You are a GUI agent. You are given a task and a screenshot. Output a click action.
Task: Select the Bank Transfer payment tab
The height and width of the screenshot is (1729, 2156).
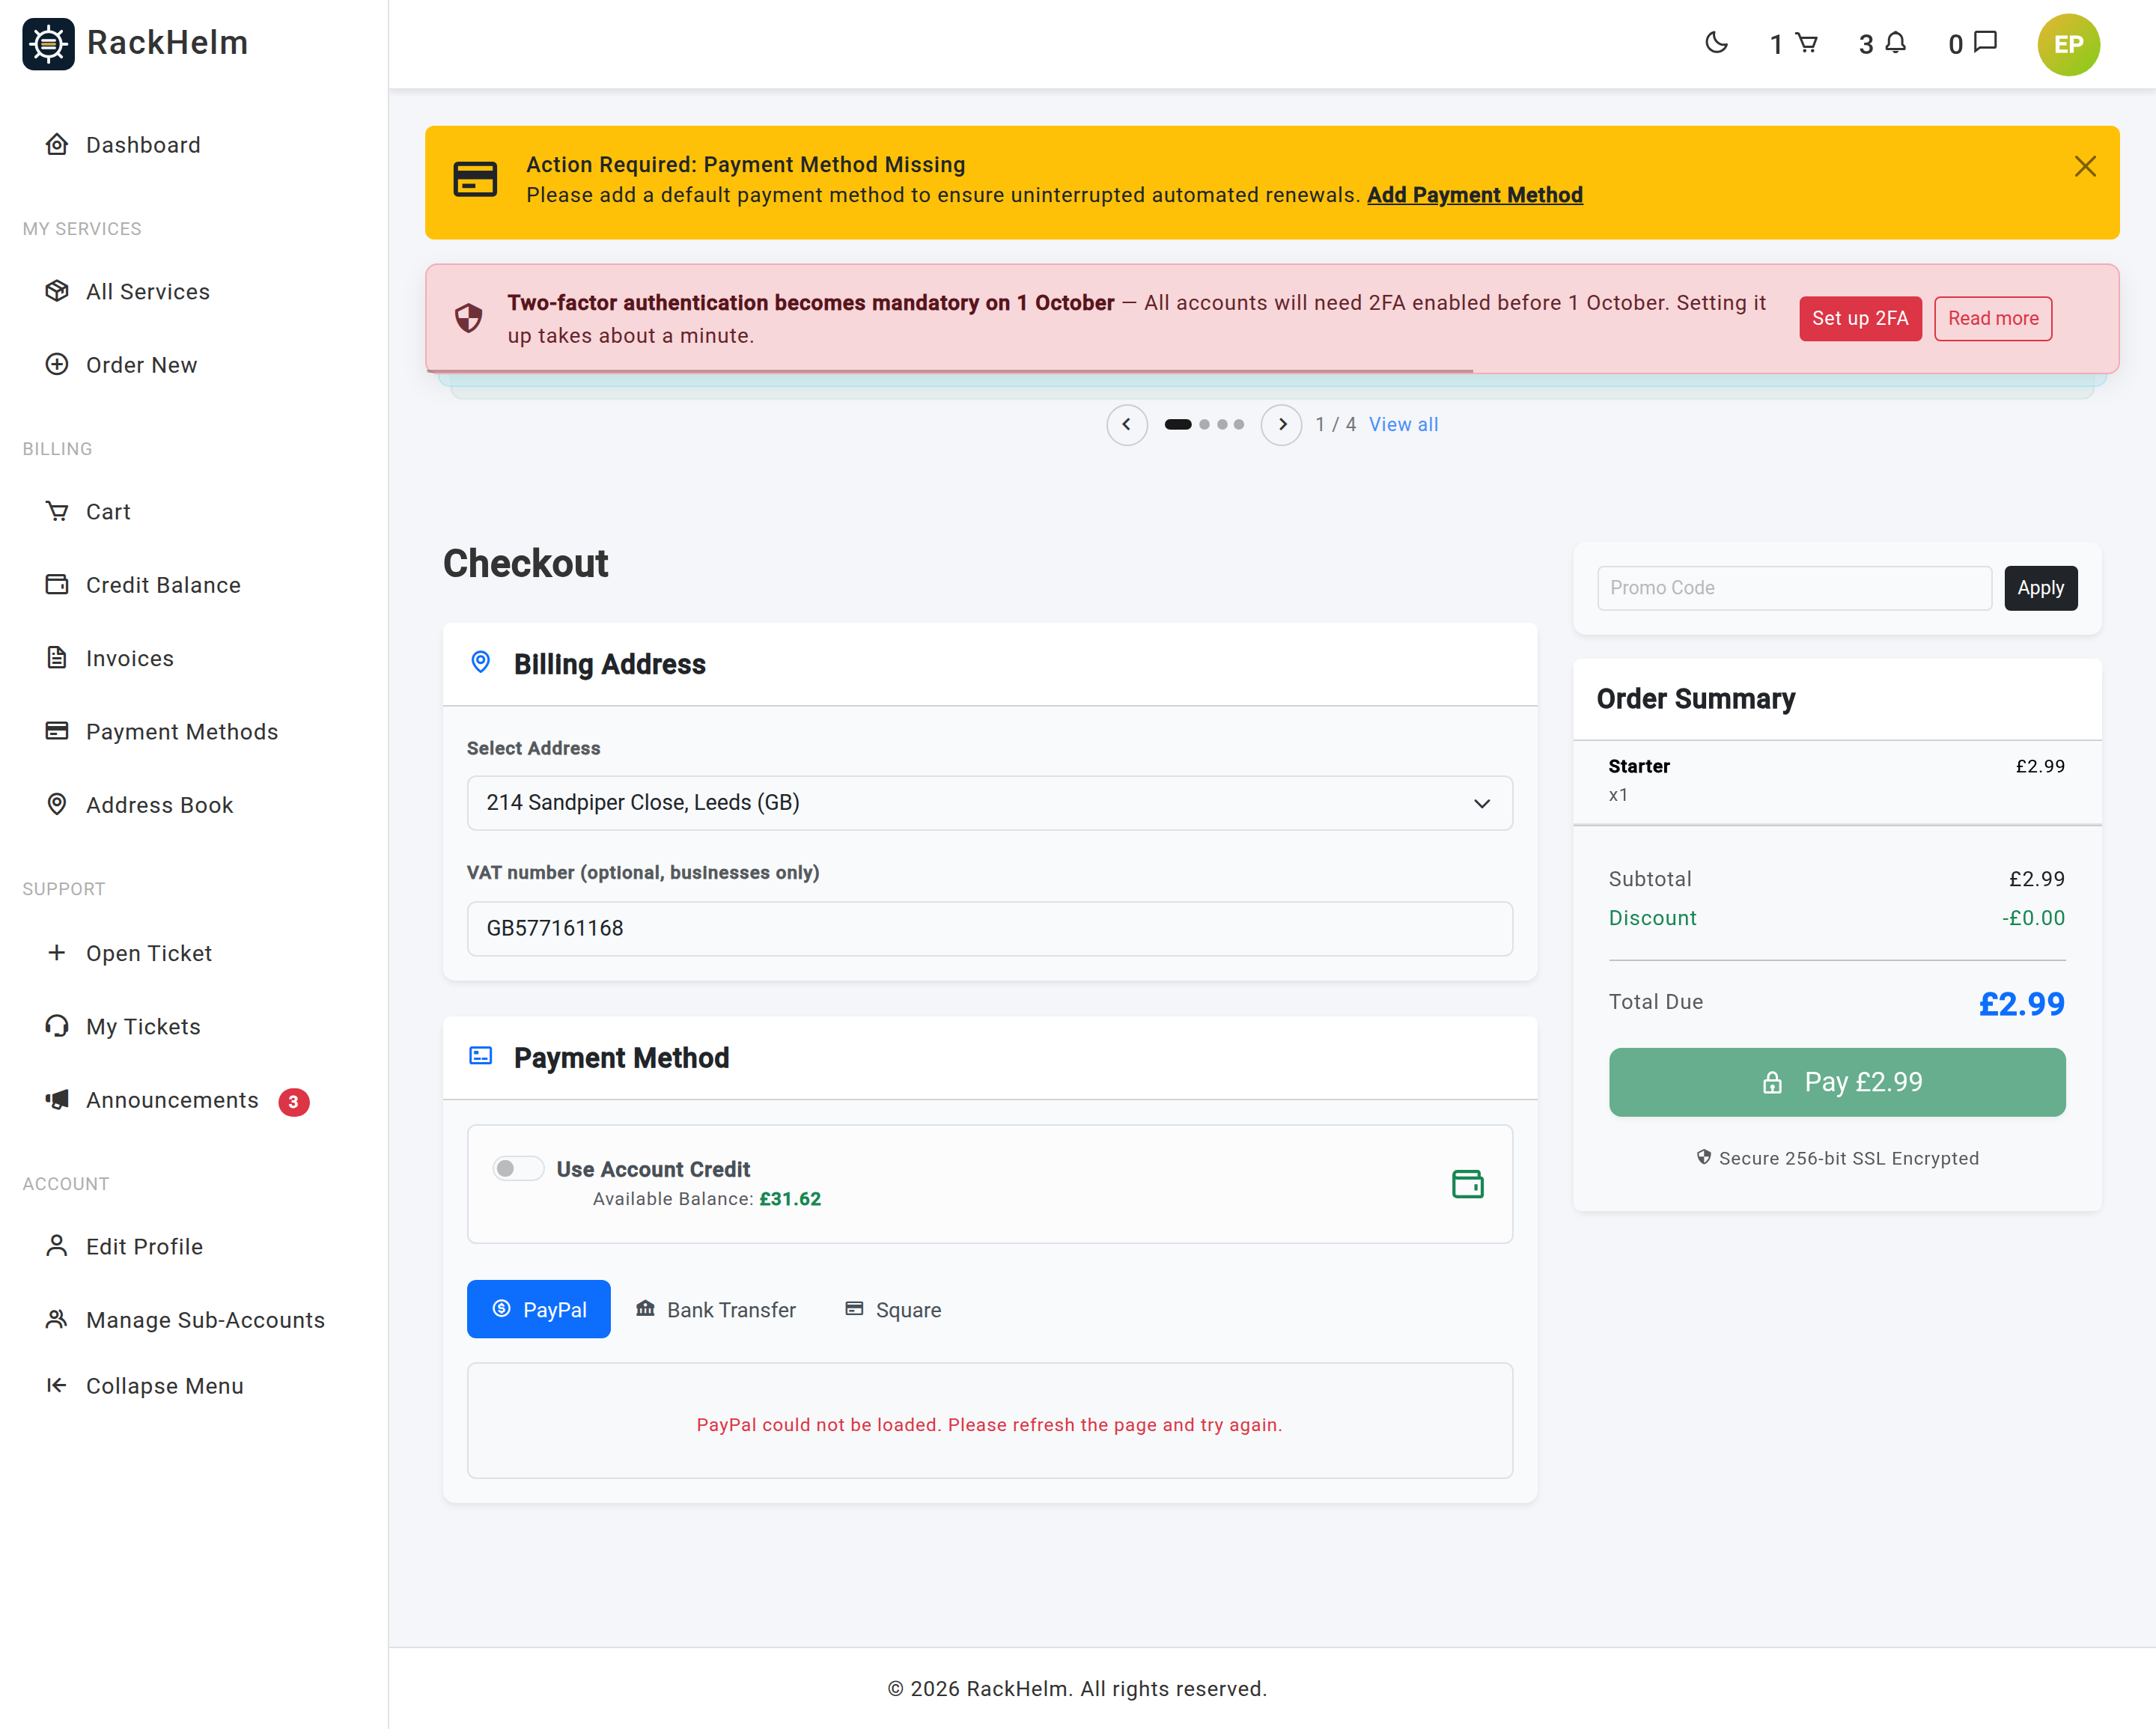716,1309
